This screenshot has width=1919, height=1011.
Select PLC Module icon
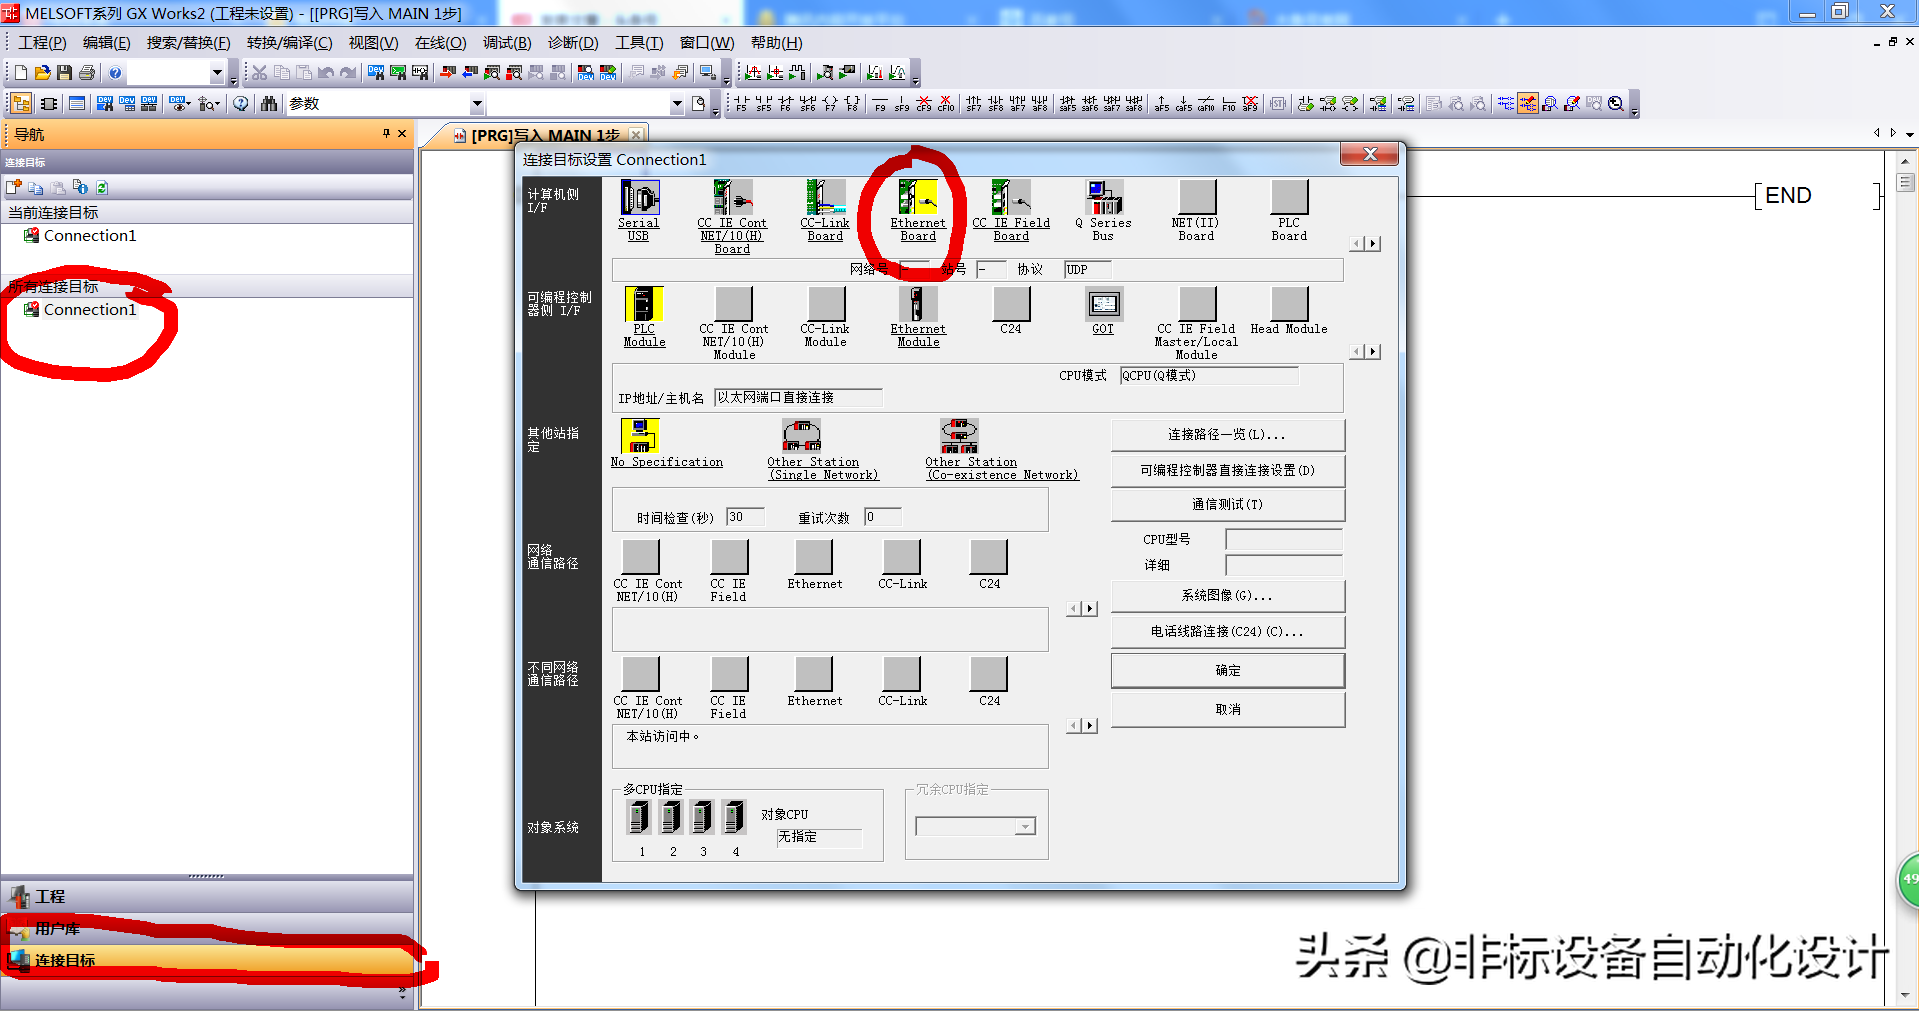click(644, 304)
